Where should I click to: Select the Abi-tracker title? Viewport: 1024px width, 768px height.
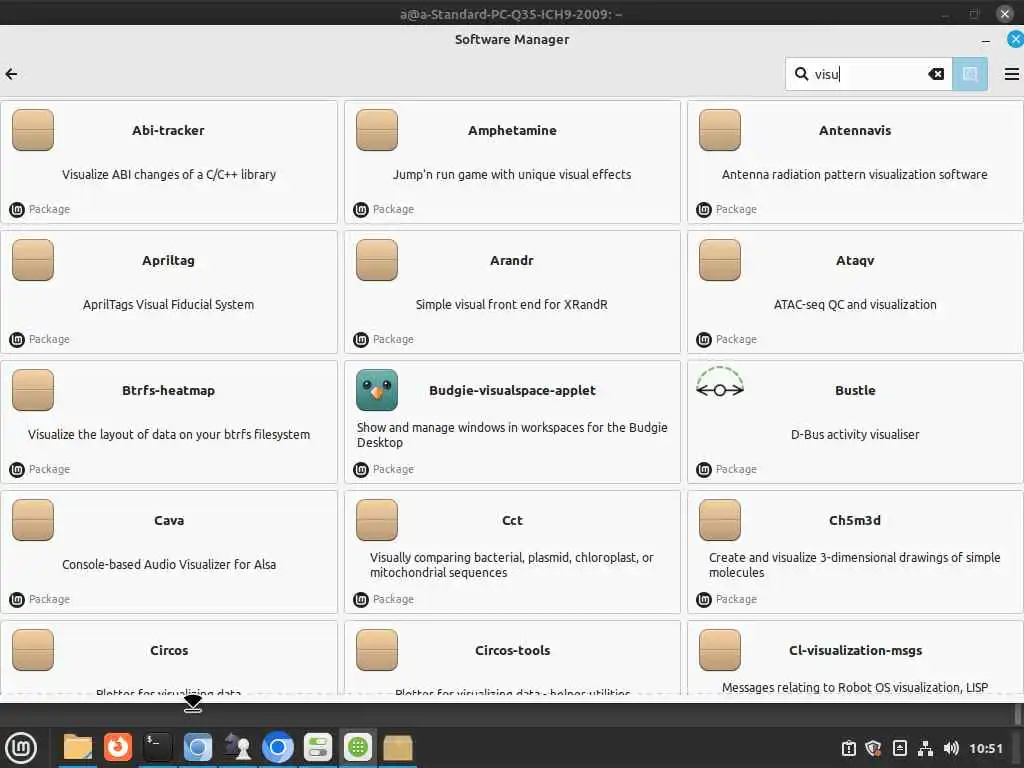click(168, 130)
